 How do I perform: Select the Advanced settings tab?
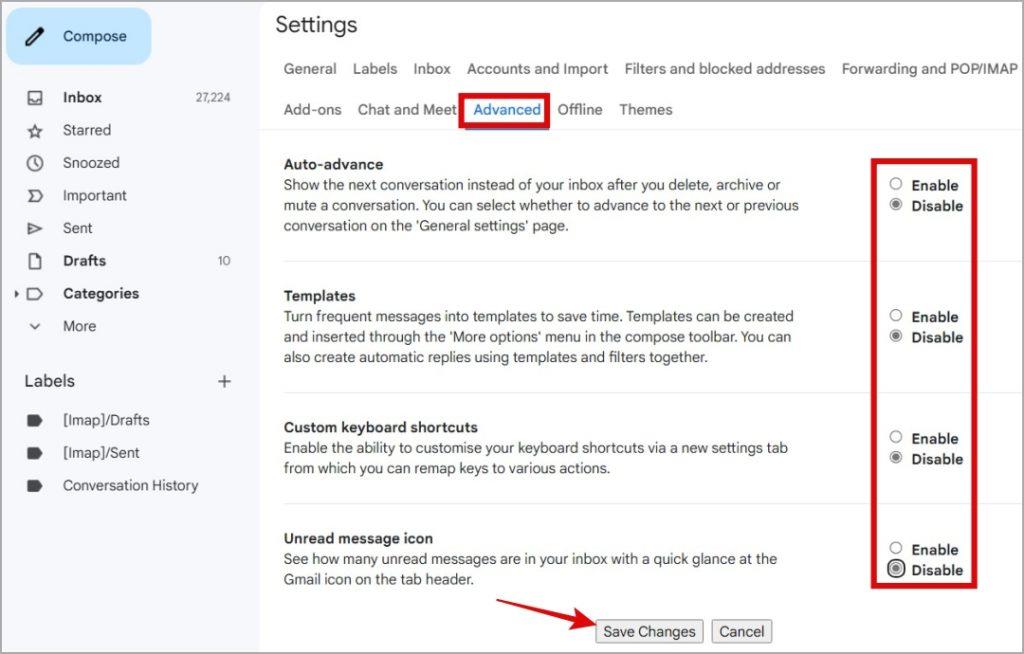(x=507, y=110)
